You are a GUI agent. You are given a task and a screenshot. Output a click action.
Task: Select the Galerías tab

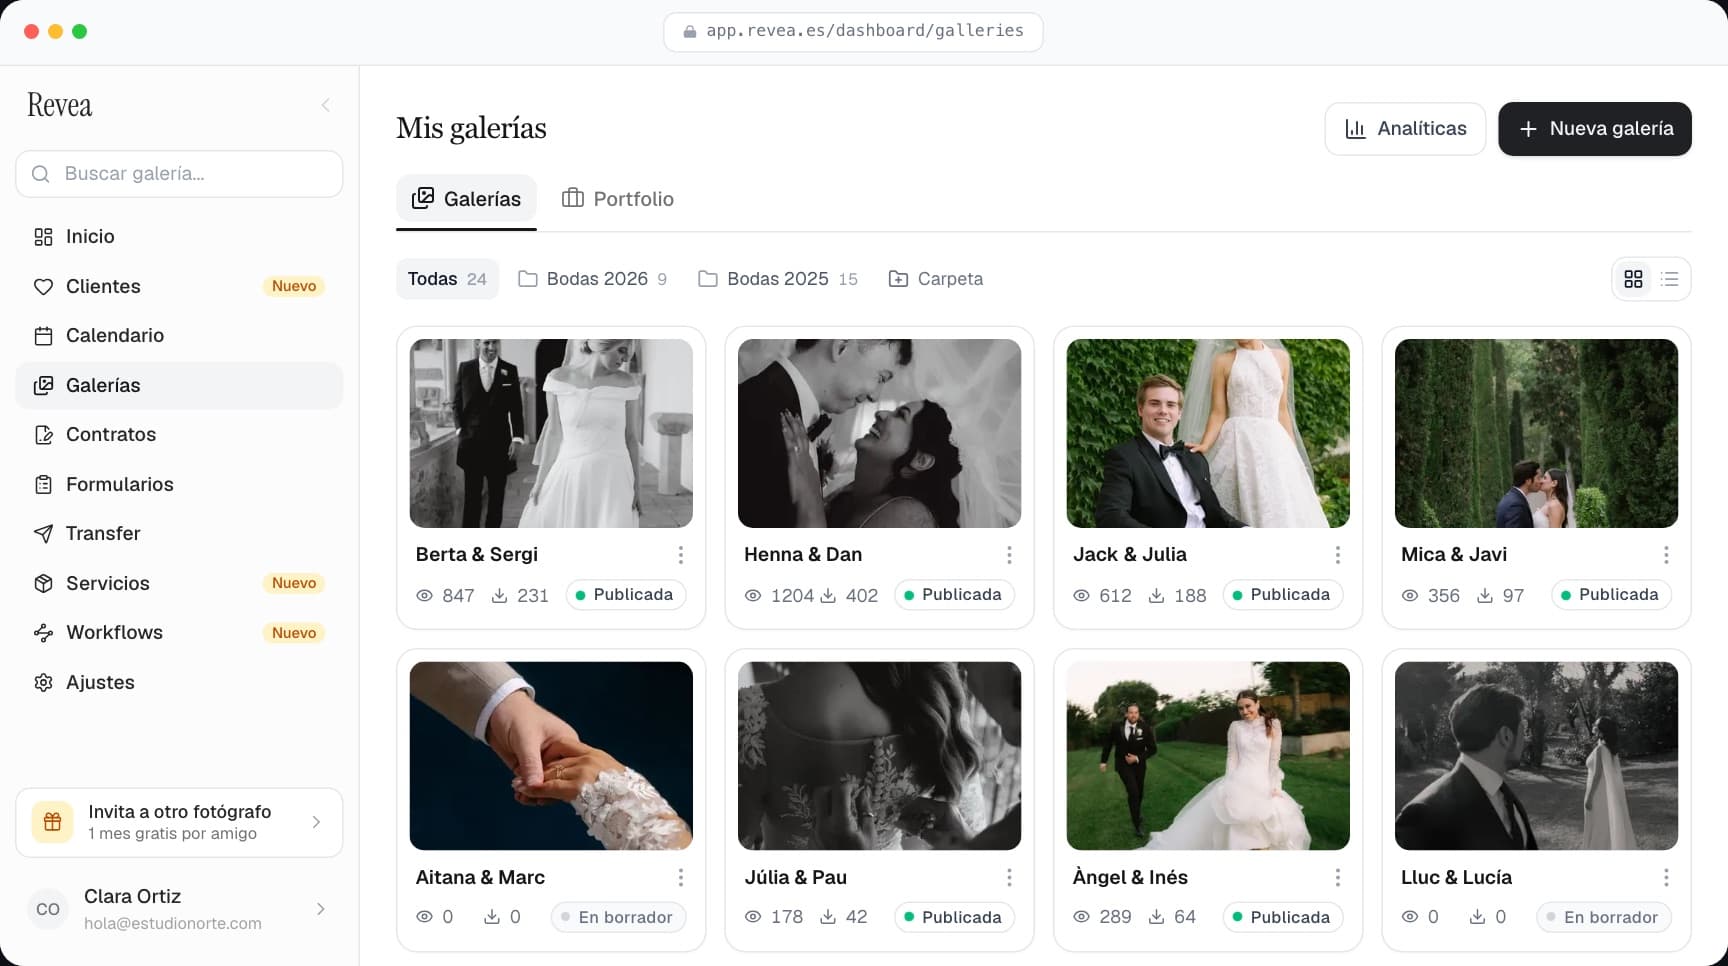click(x=466, y=199)
